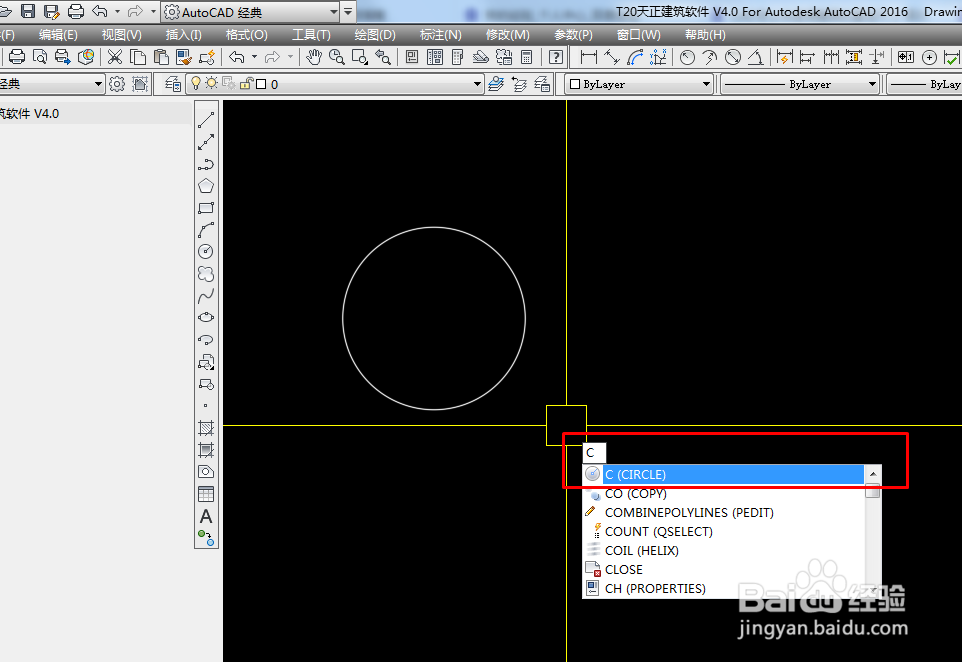Click the Center Mark tool
962x662 pixels.
[929, 58]
